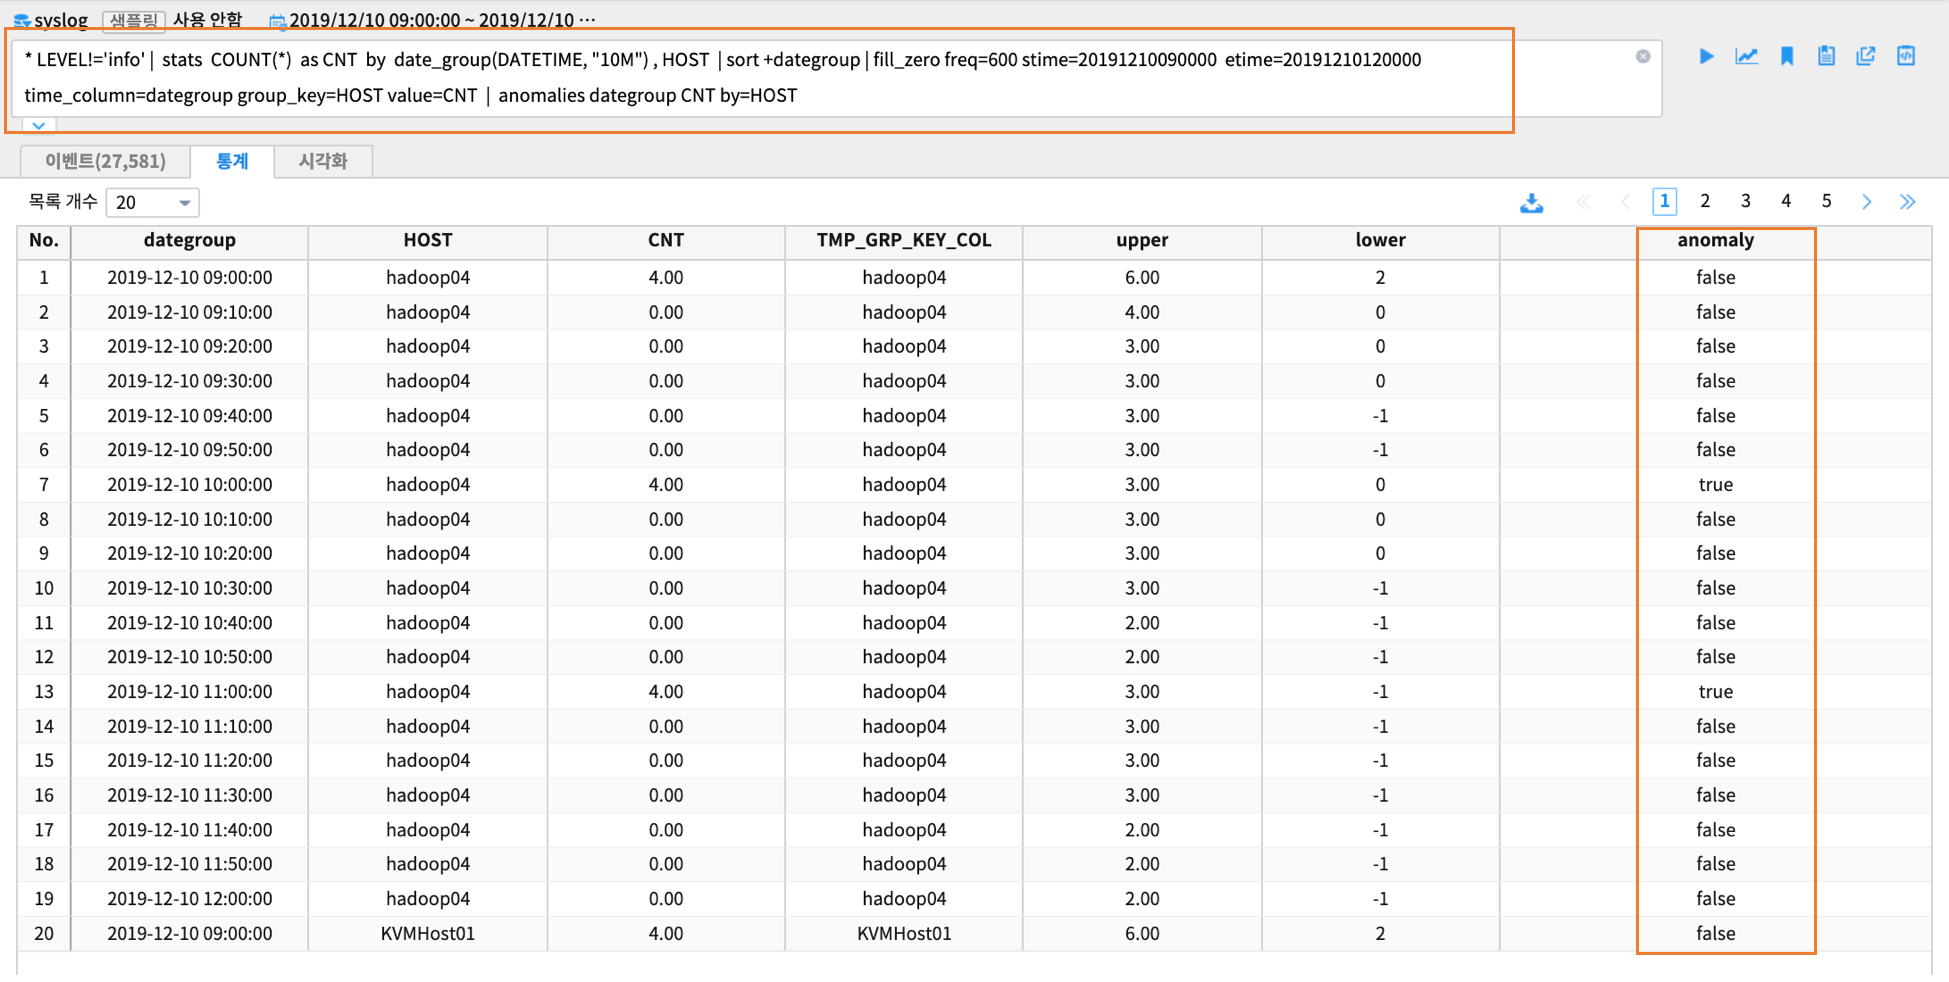Viewport: 1949px width, 982px height.
Task: Click the upper column header
Action: coord(1142,240)
